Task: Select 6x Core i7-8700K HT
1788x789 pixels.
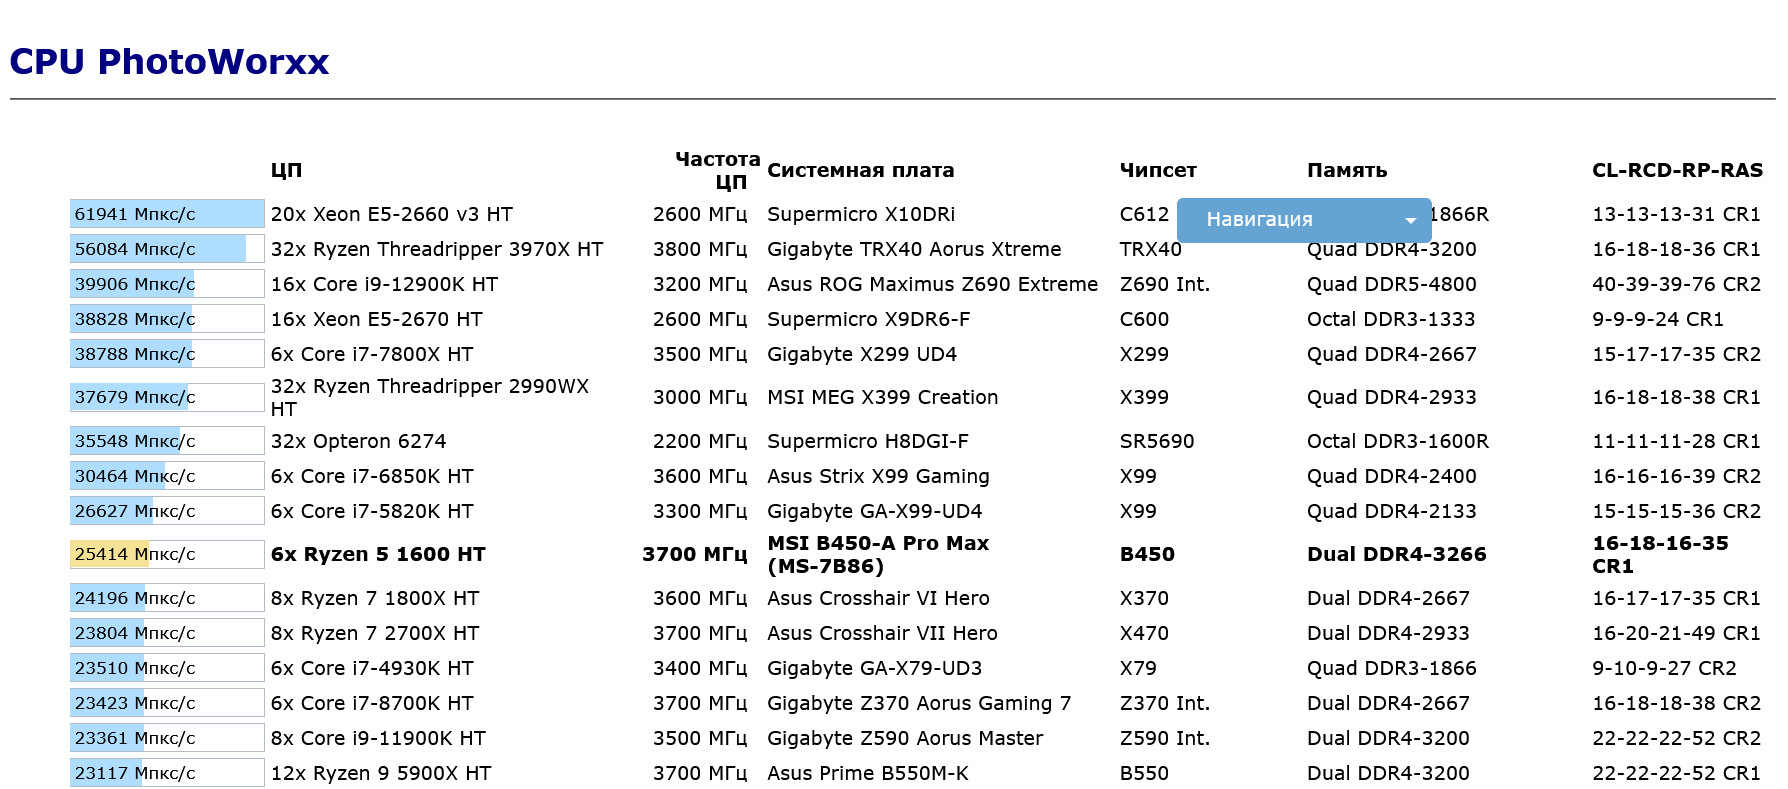Action: pyautogui.click(x=372, y=703)
